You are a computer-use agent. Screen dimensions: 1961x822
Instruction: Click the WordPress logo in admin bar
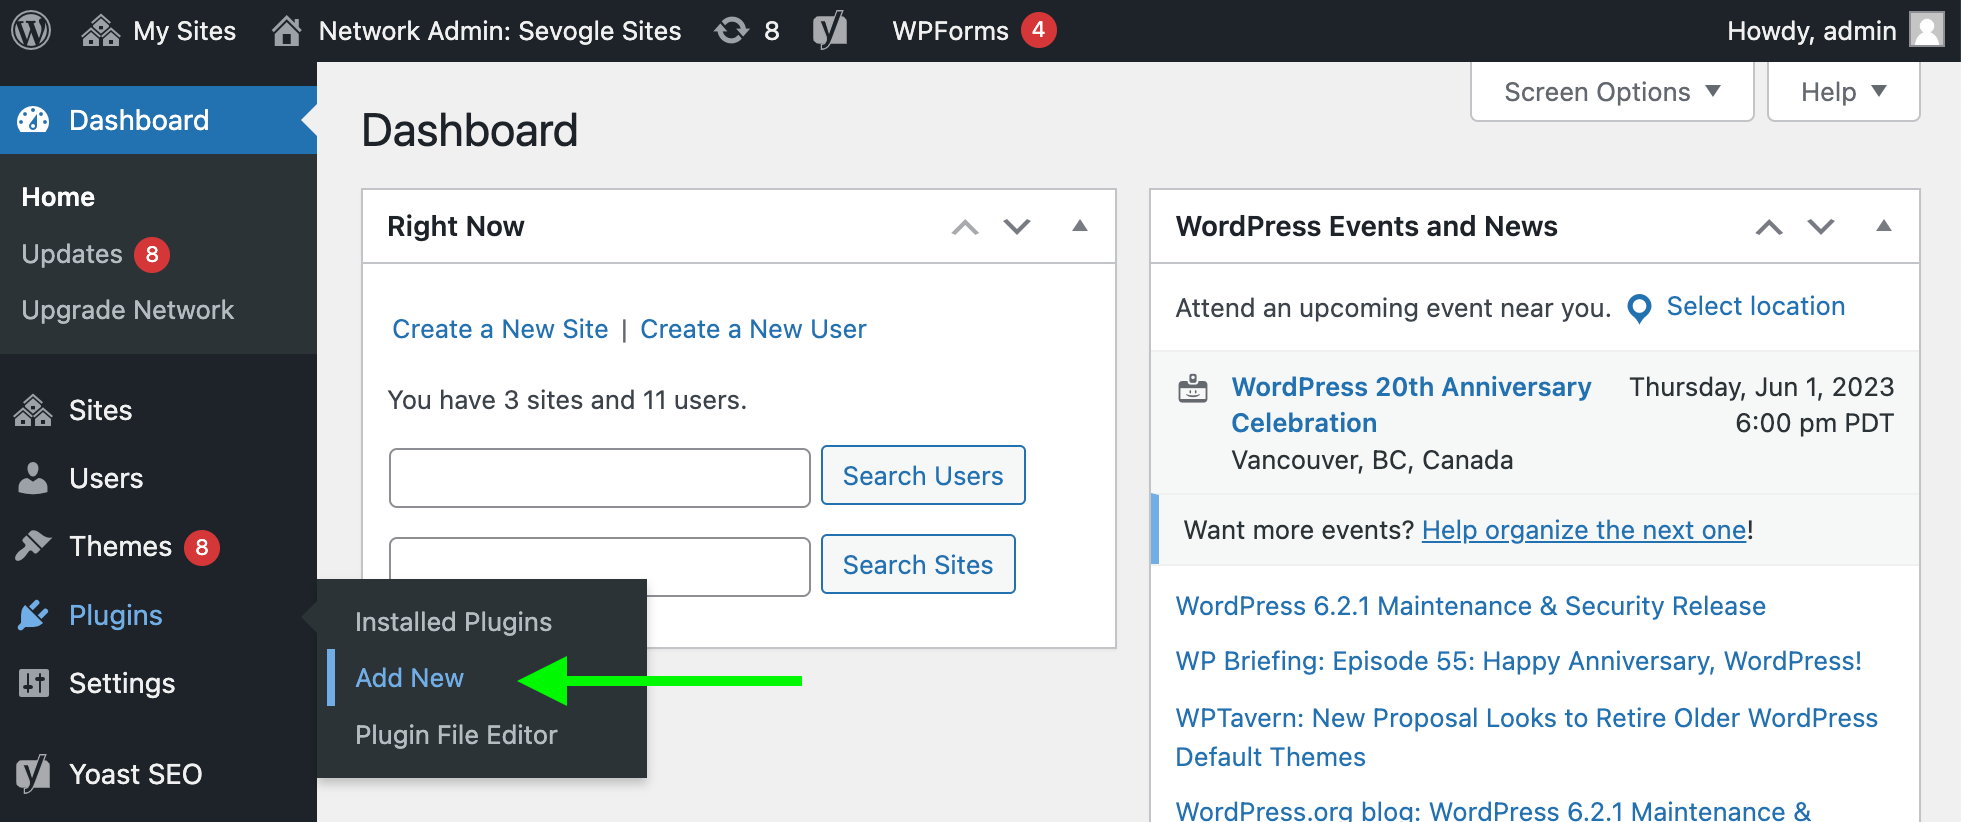click(31, 30)
